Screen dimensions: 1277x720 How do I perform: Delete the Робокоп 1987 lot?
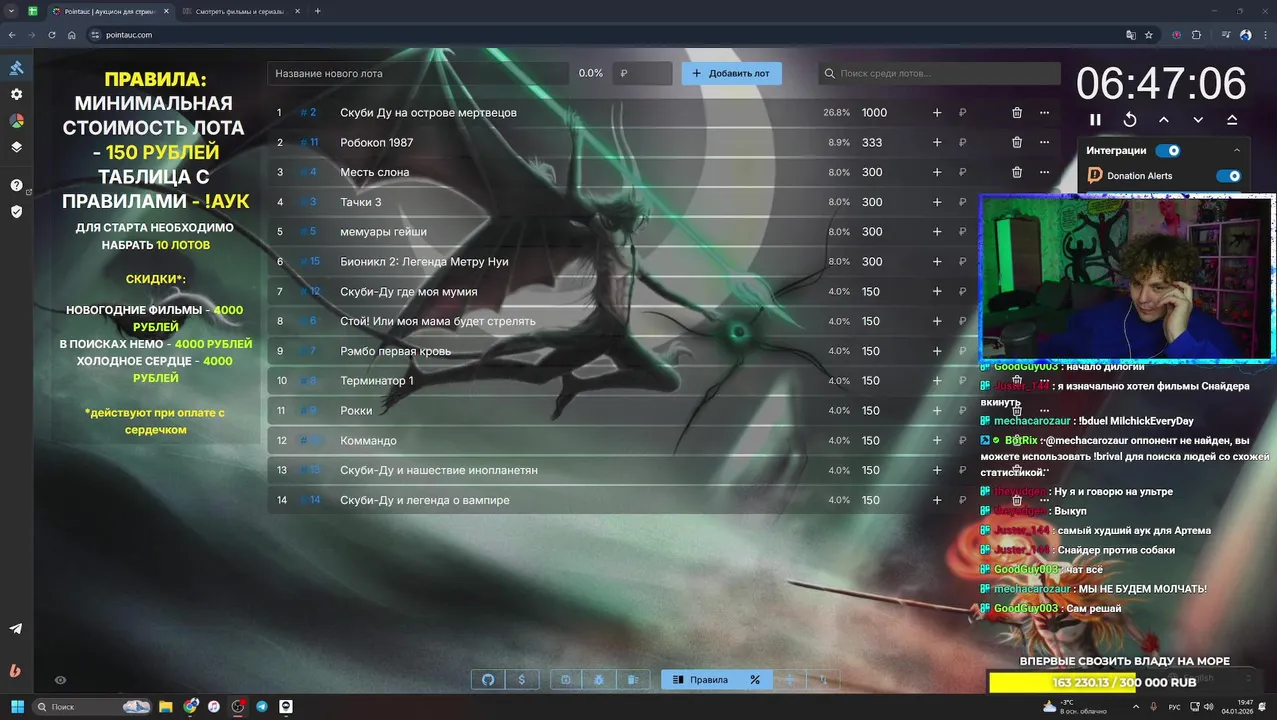[x=1017, y=143]
